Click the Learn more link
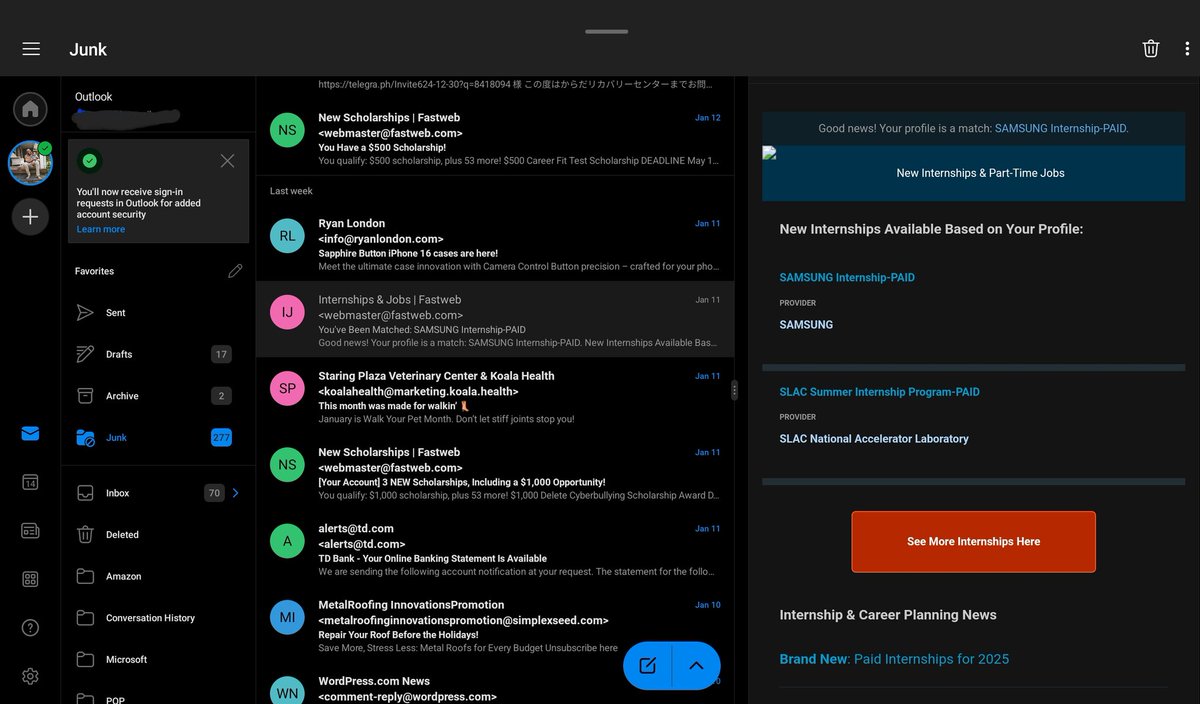1200x704 pixels. click(x=101, y=229)
